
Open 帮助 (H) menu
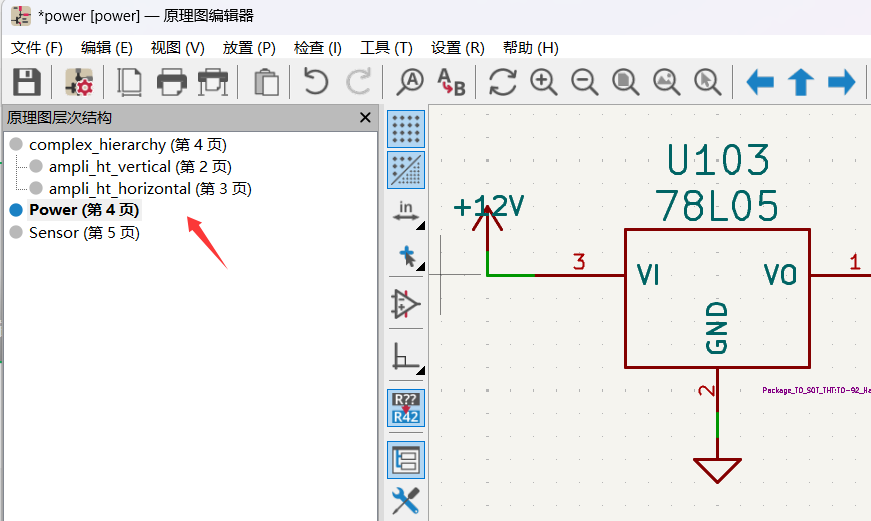[x=530, y=48]
